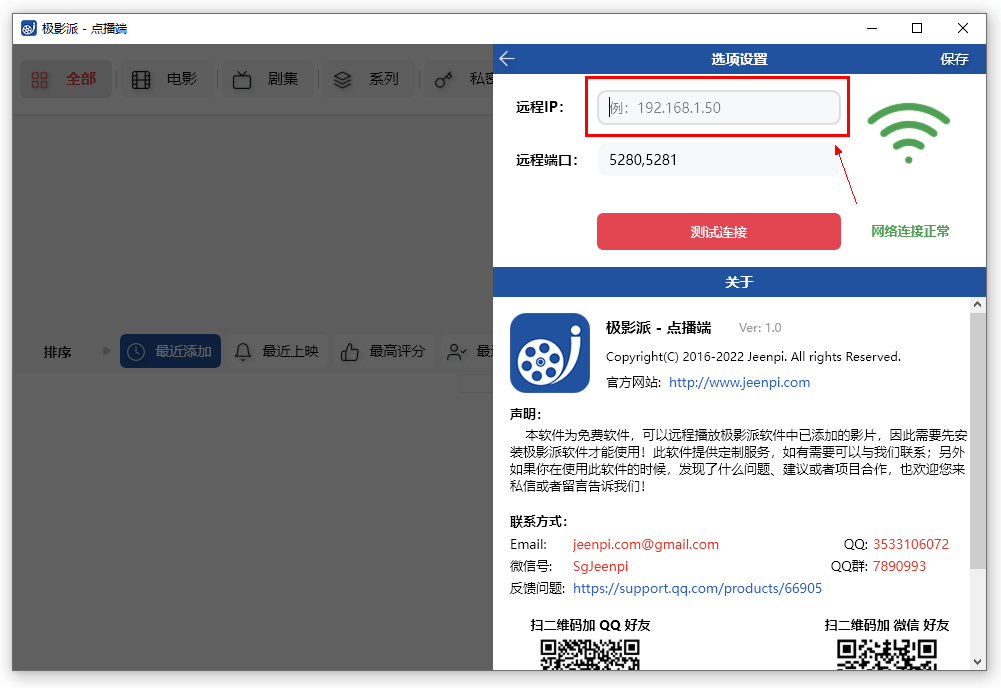Open the support.qq.com feedback link

[x=697, y=588]
